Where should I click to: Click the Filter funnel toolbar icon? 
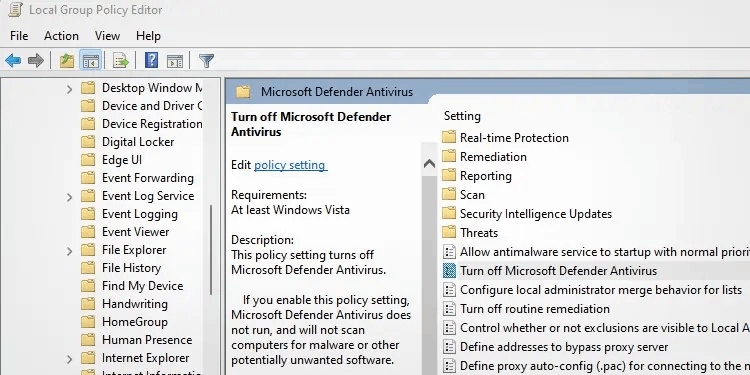(x=206, y=61)
